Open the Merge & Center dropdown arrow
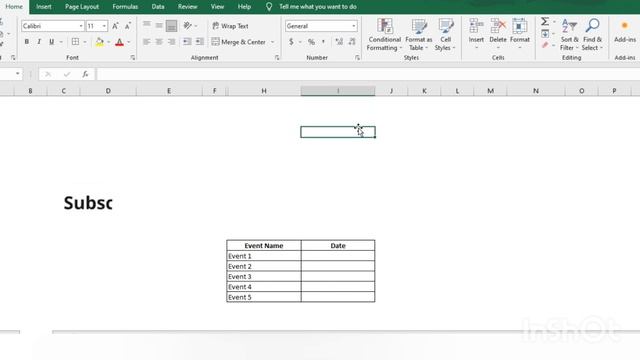The height and width of the screenshot is (360, 640). [273, 42]
